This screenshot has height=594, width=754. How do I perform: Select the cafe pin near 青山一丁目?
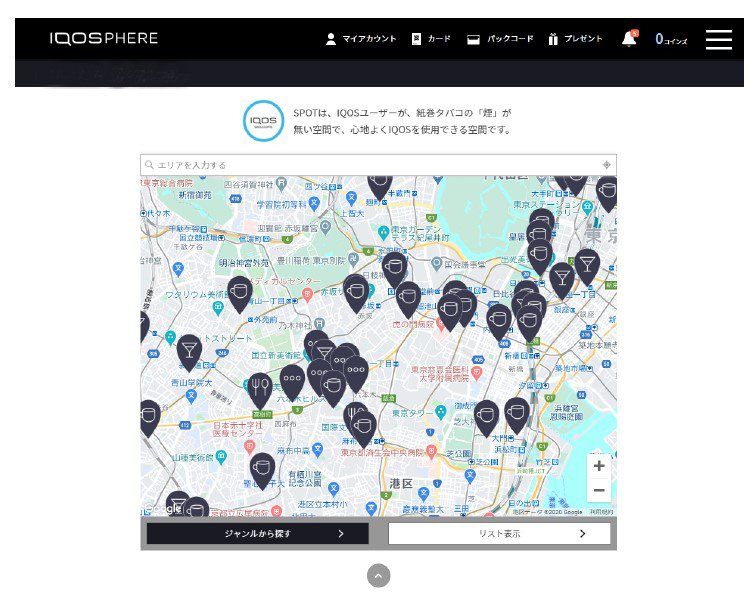[x=239, y=294]
